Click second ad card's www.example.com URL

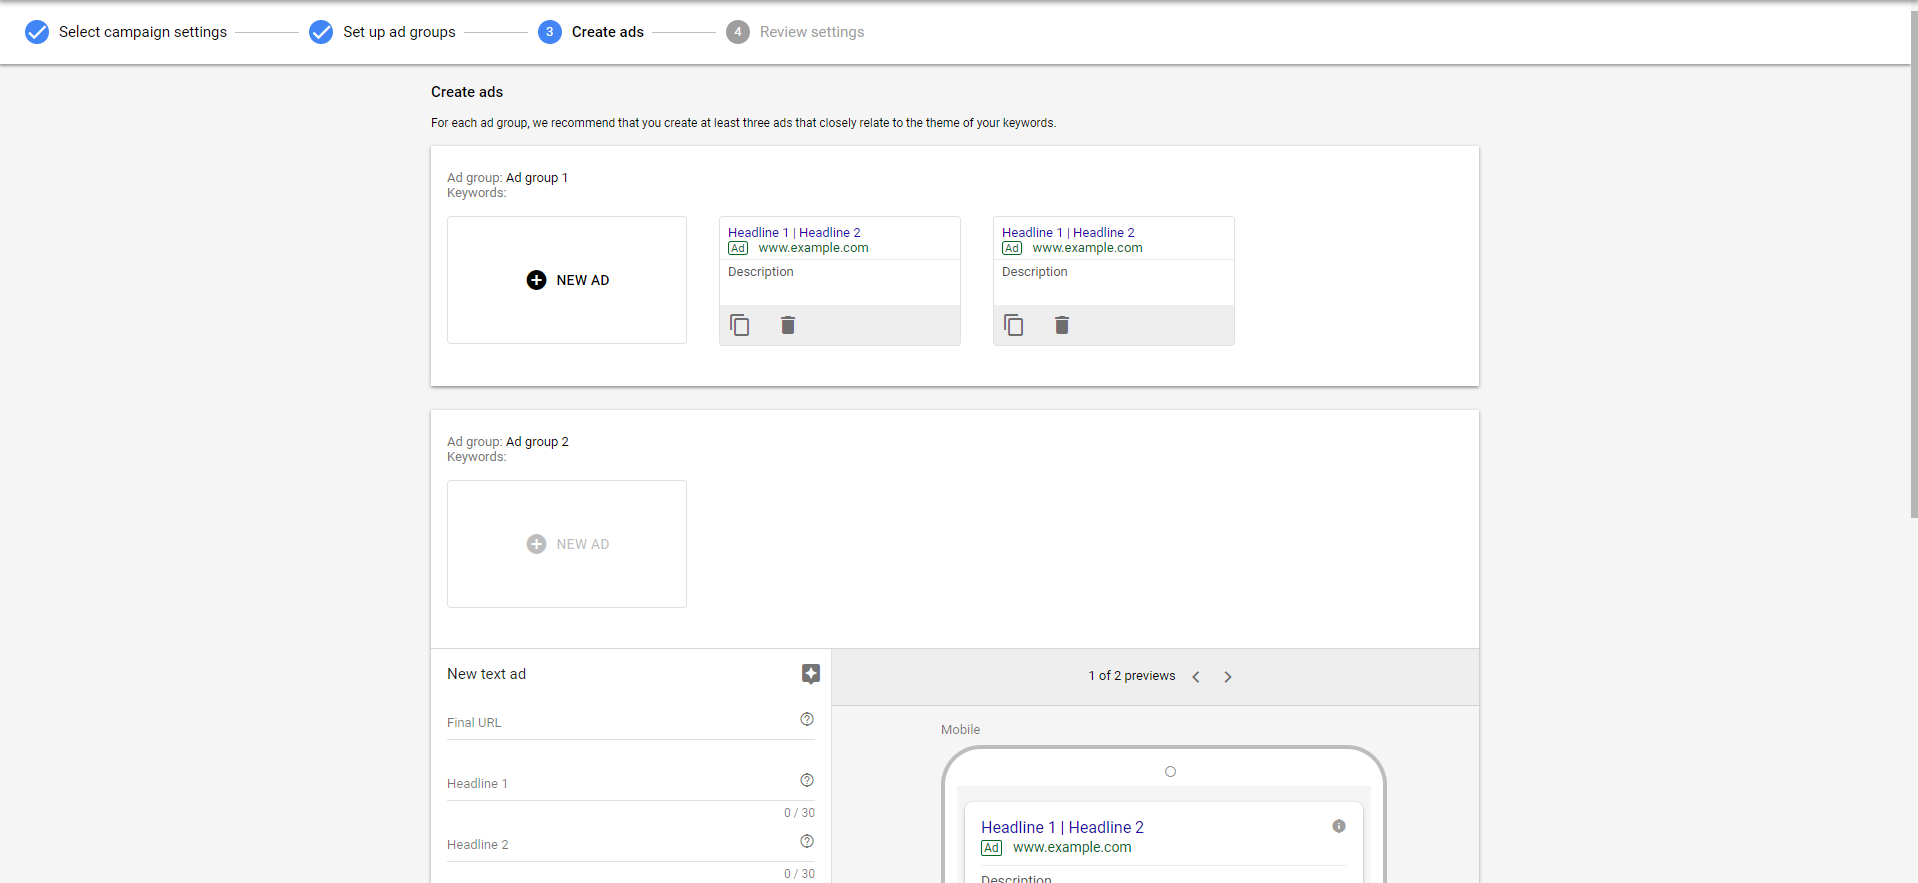point(1087,248)
